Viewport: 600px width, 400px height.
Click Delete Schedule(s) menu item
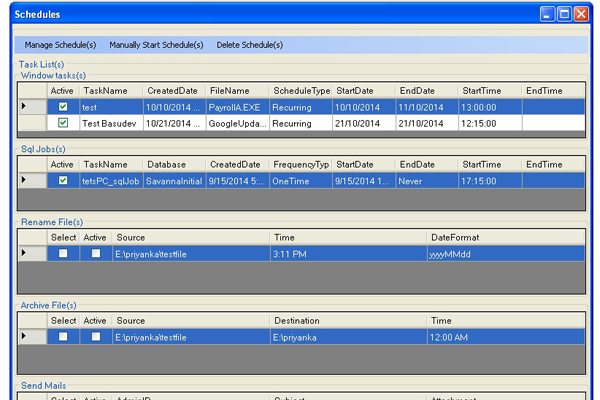tap(249, 45)
